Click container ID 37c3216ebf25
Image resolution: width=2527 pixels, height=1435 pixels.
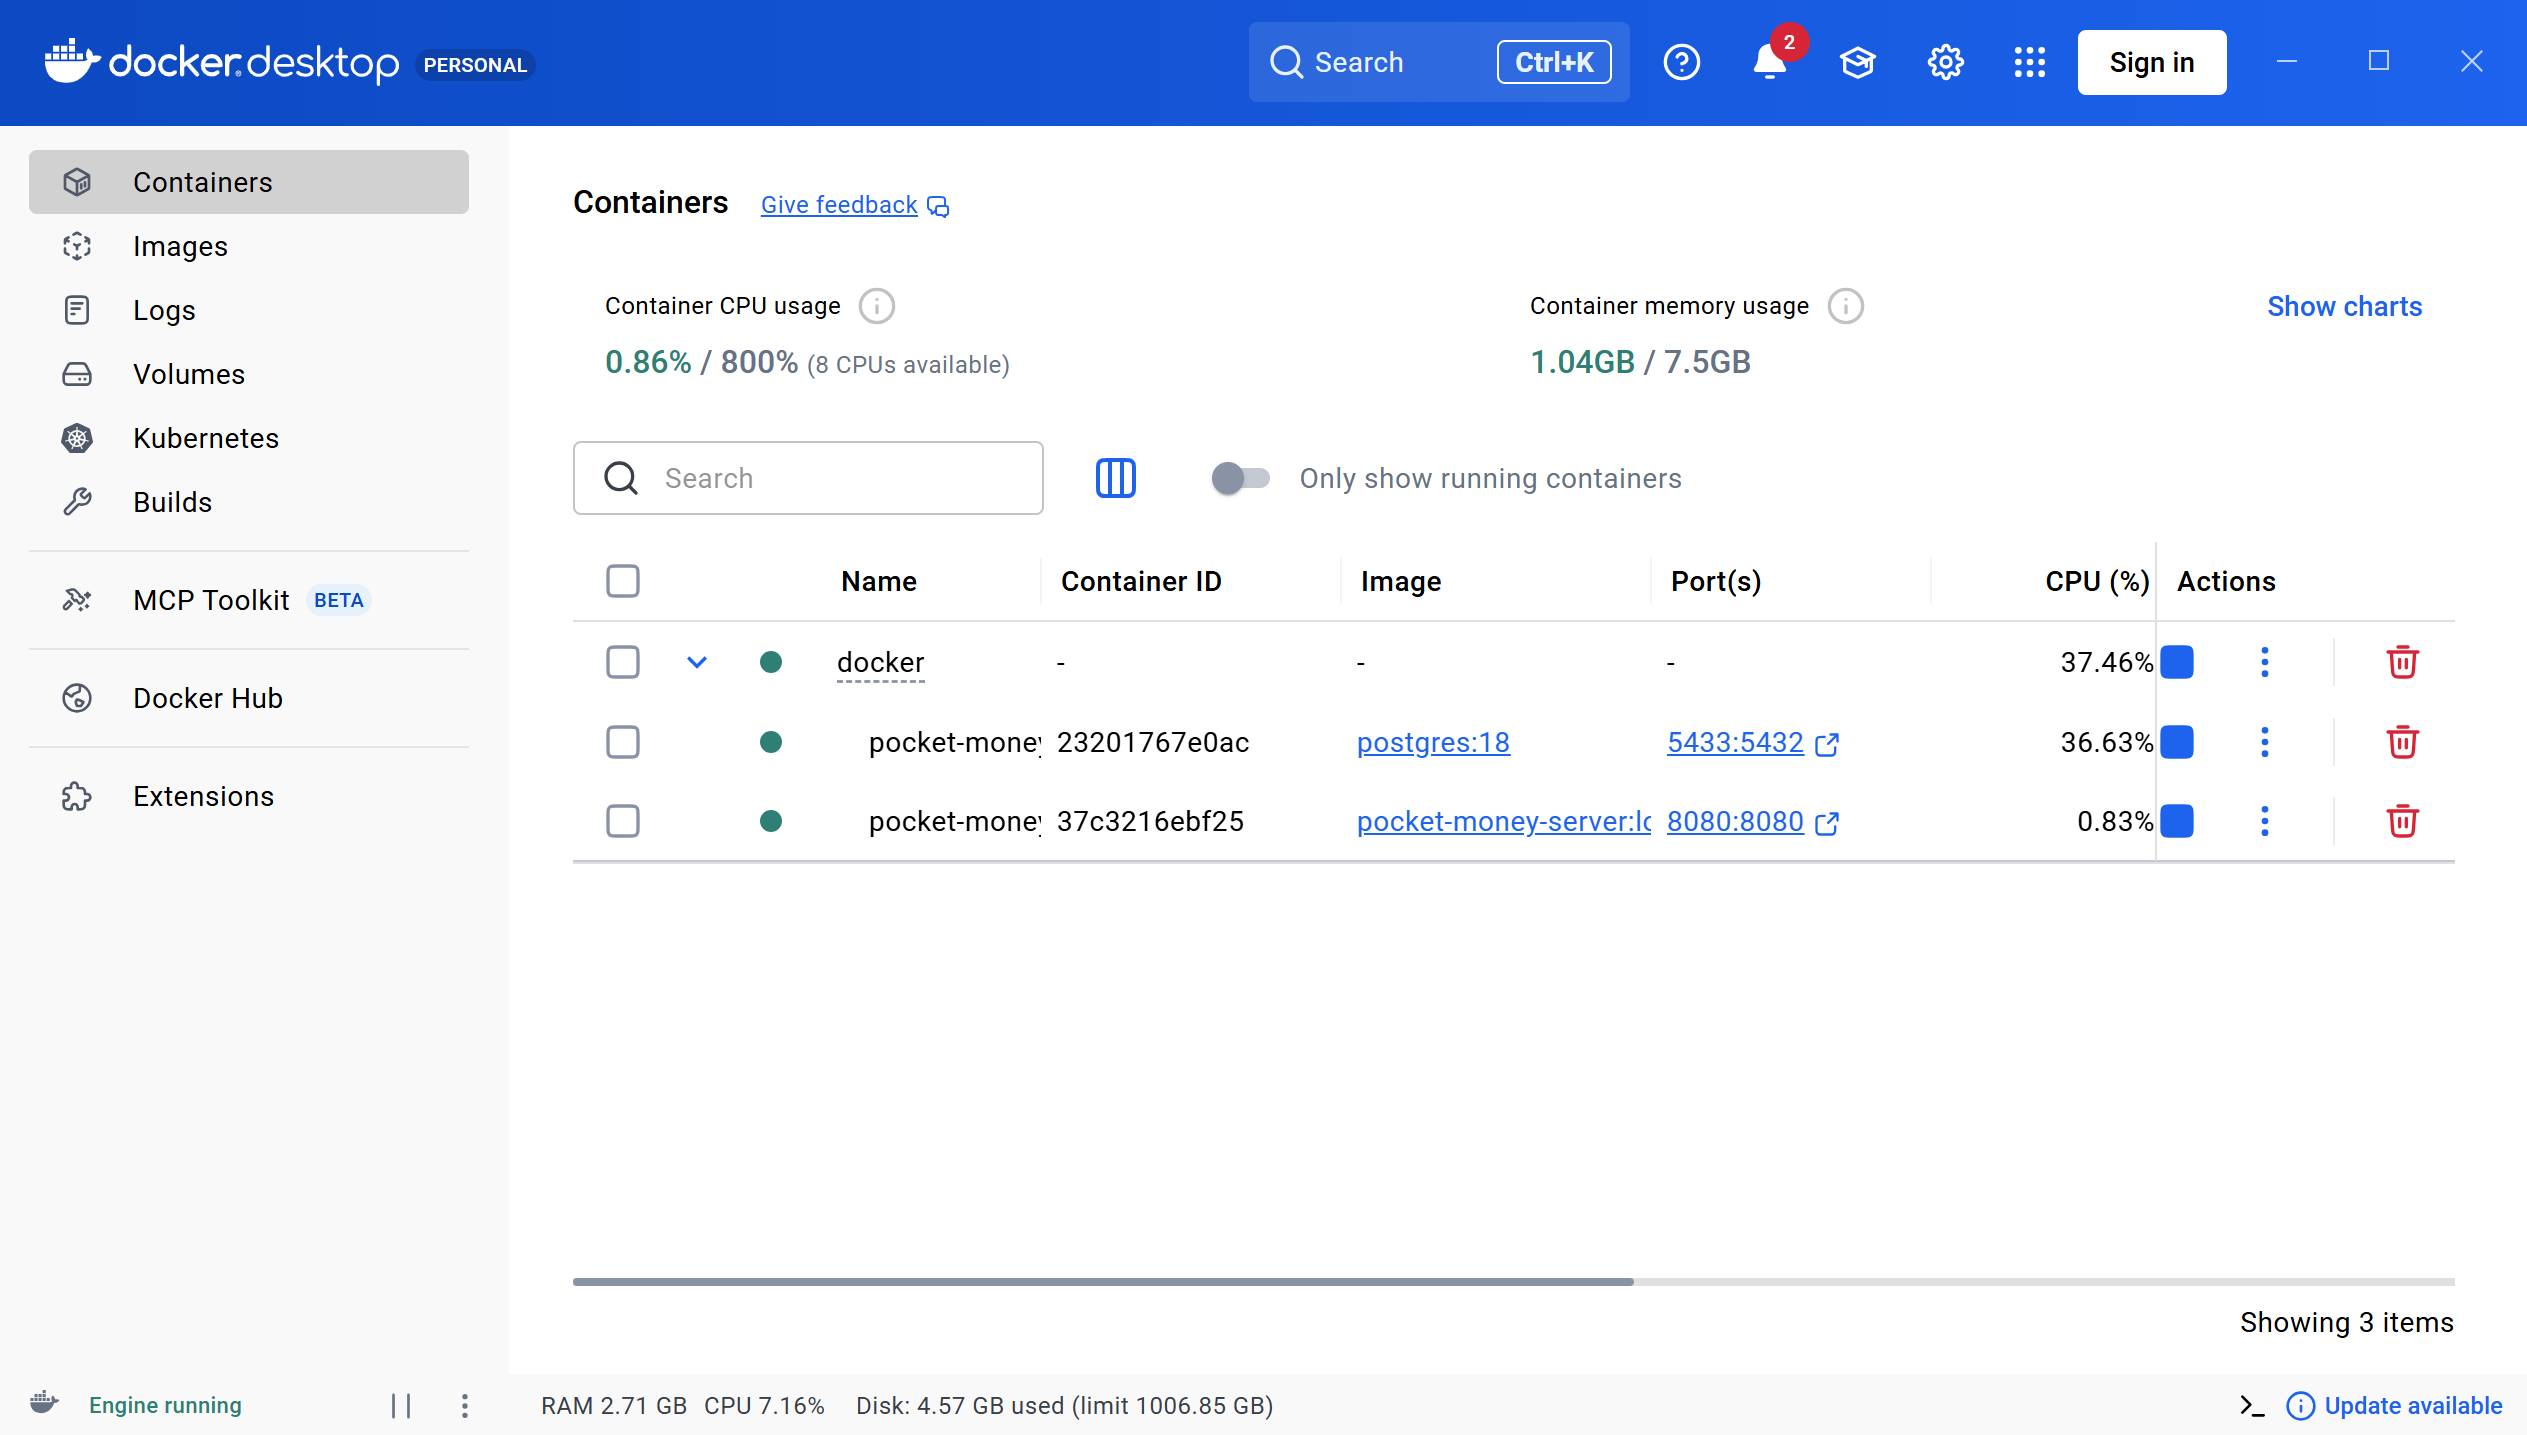(1150, 821)
